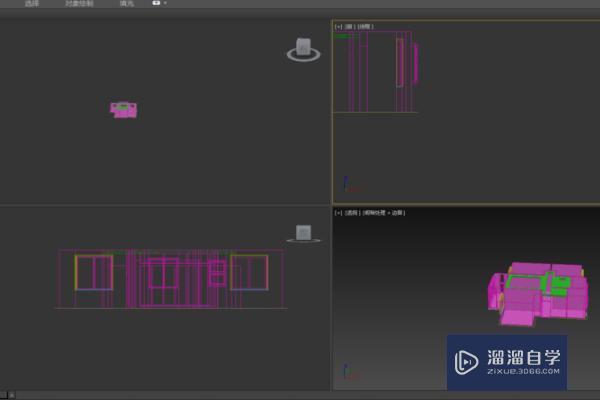Open the 填充 ribbon tab
Image resolution: width=600 pixels, height=400 pixels.
point(127,3)
